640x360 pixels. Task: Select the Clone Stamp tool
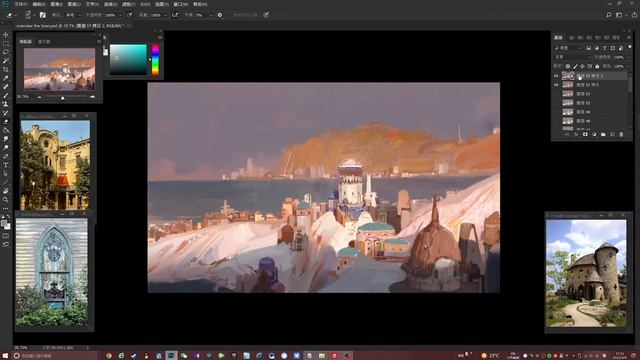tap(6, 104)
